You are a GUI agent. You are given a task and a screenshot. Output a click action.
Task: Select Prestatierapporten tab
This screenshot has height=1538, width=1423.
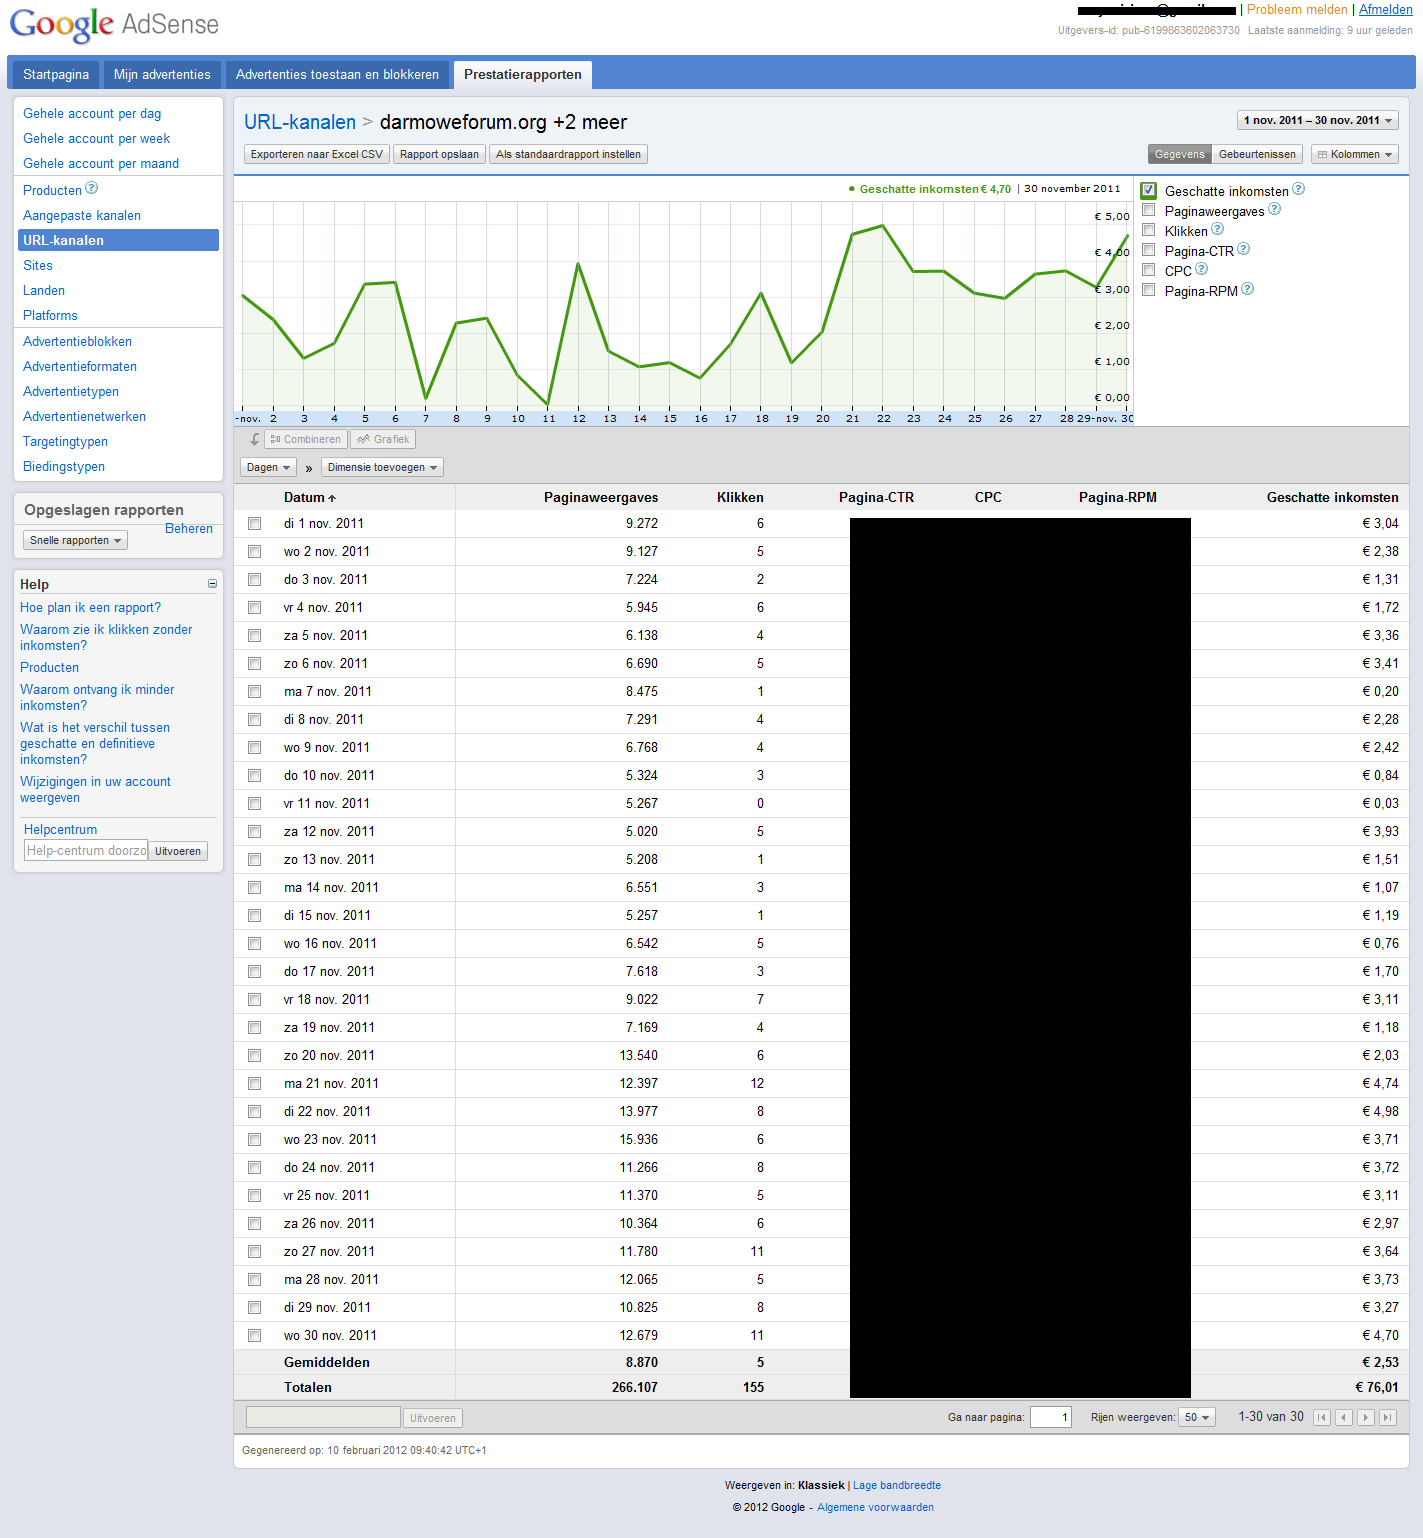(523, 74)
